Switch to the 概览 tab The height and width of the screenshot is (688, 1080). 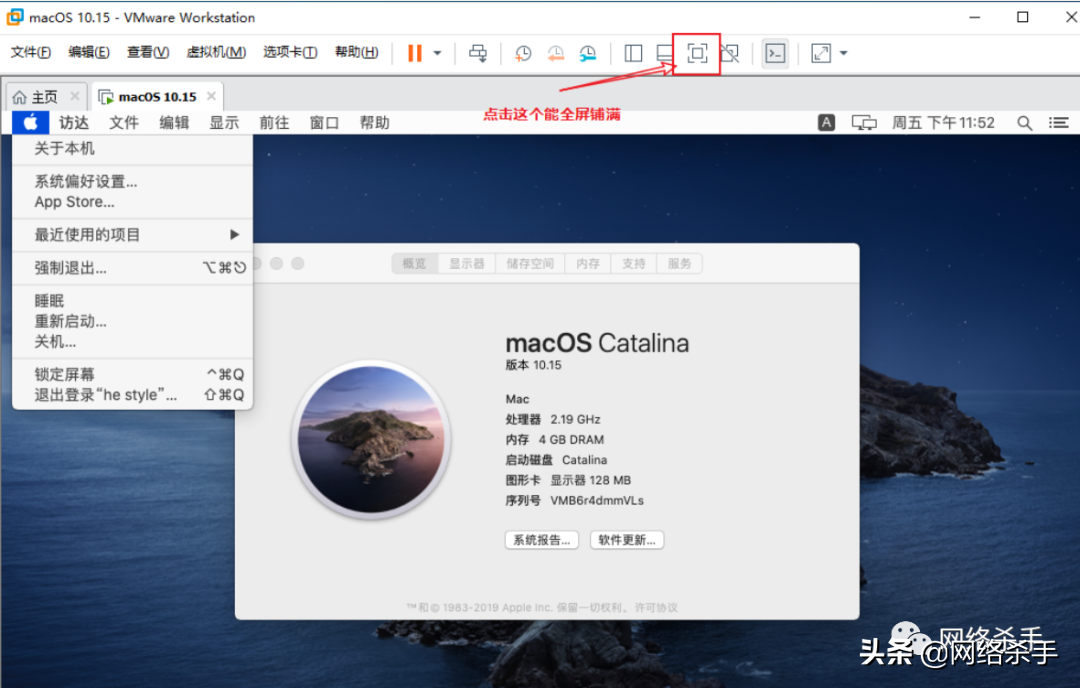415,263
